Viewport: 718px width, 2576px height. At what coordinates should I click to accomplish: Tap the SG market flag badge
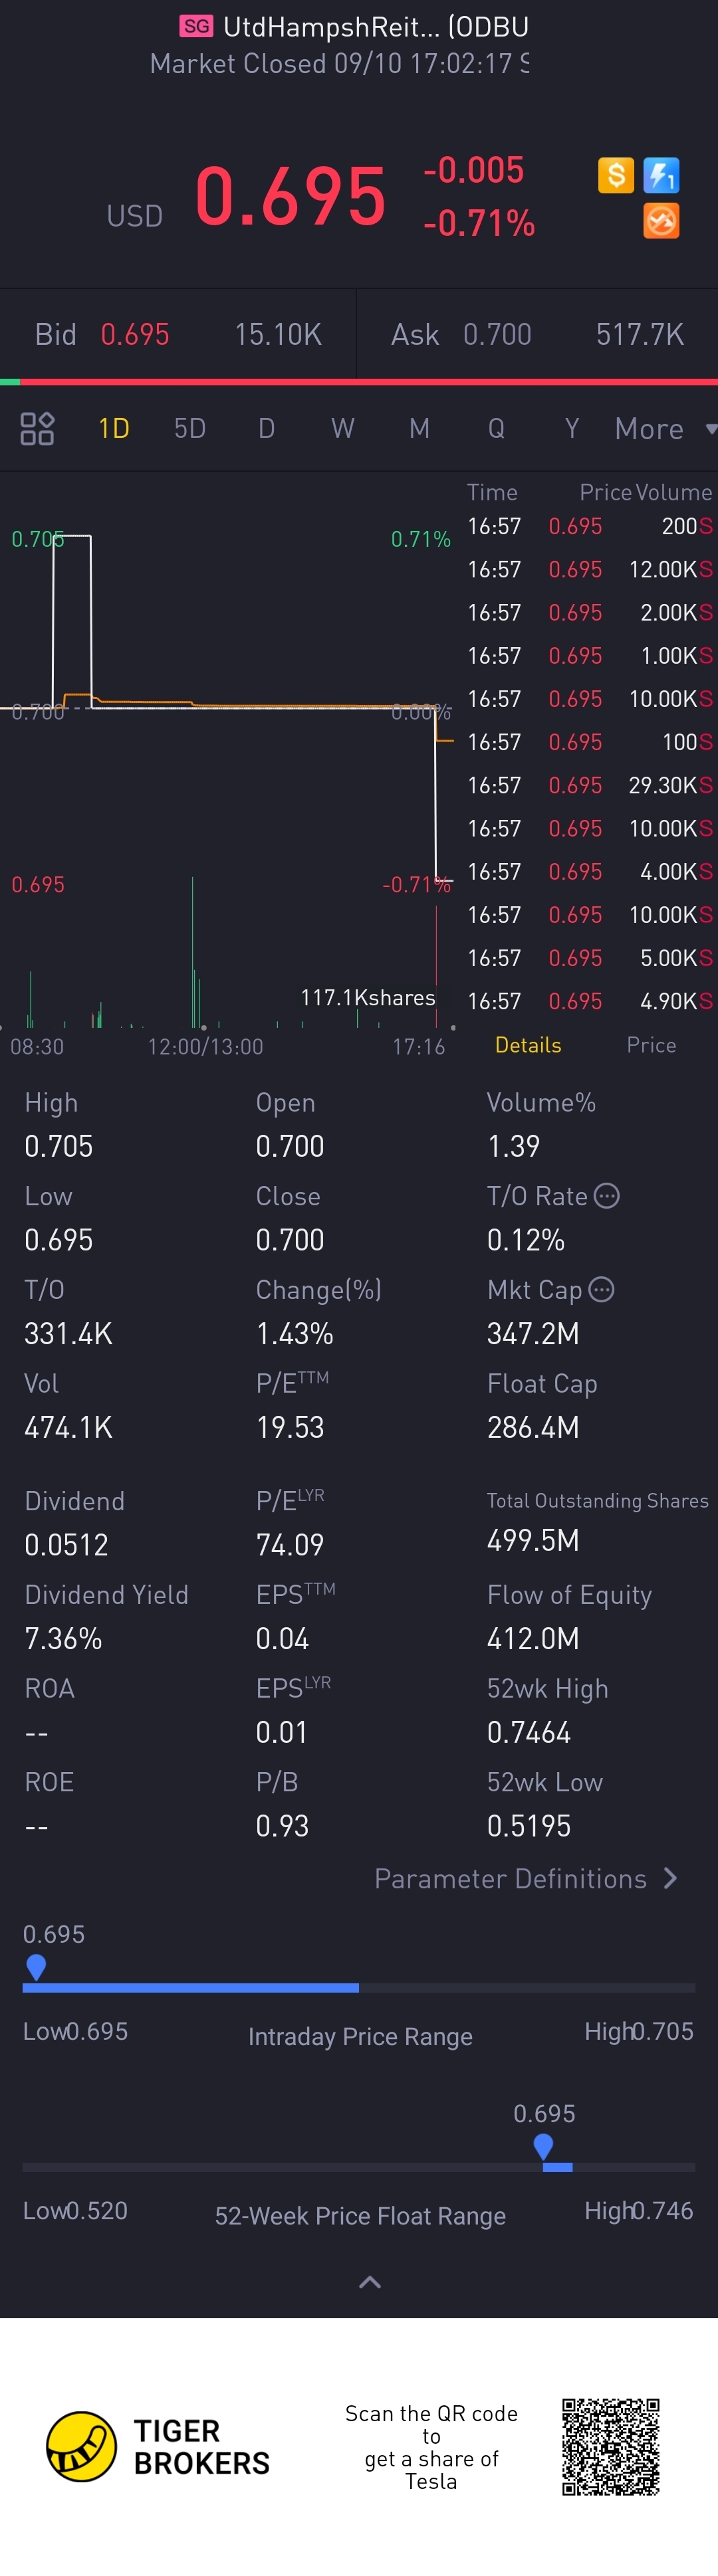click(x=197, y=26)
